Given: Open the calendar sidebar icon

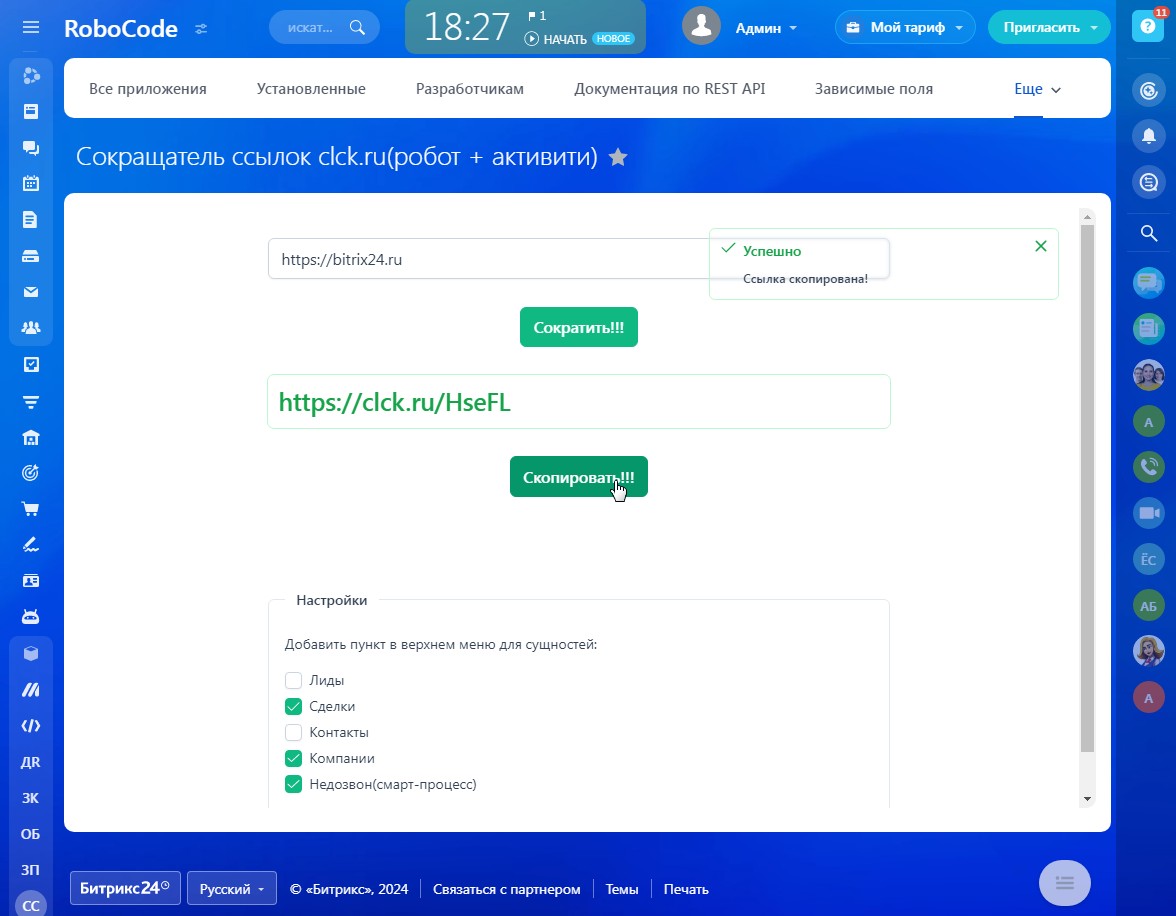Looking at the screenshot, I should tap(31, 183).
